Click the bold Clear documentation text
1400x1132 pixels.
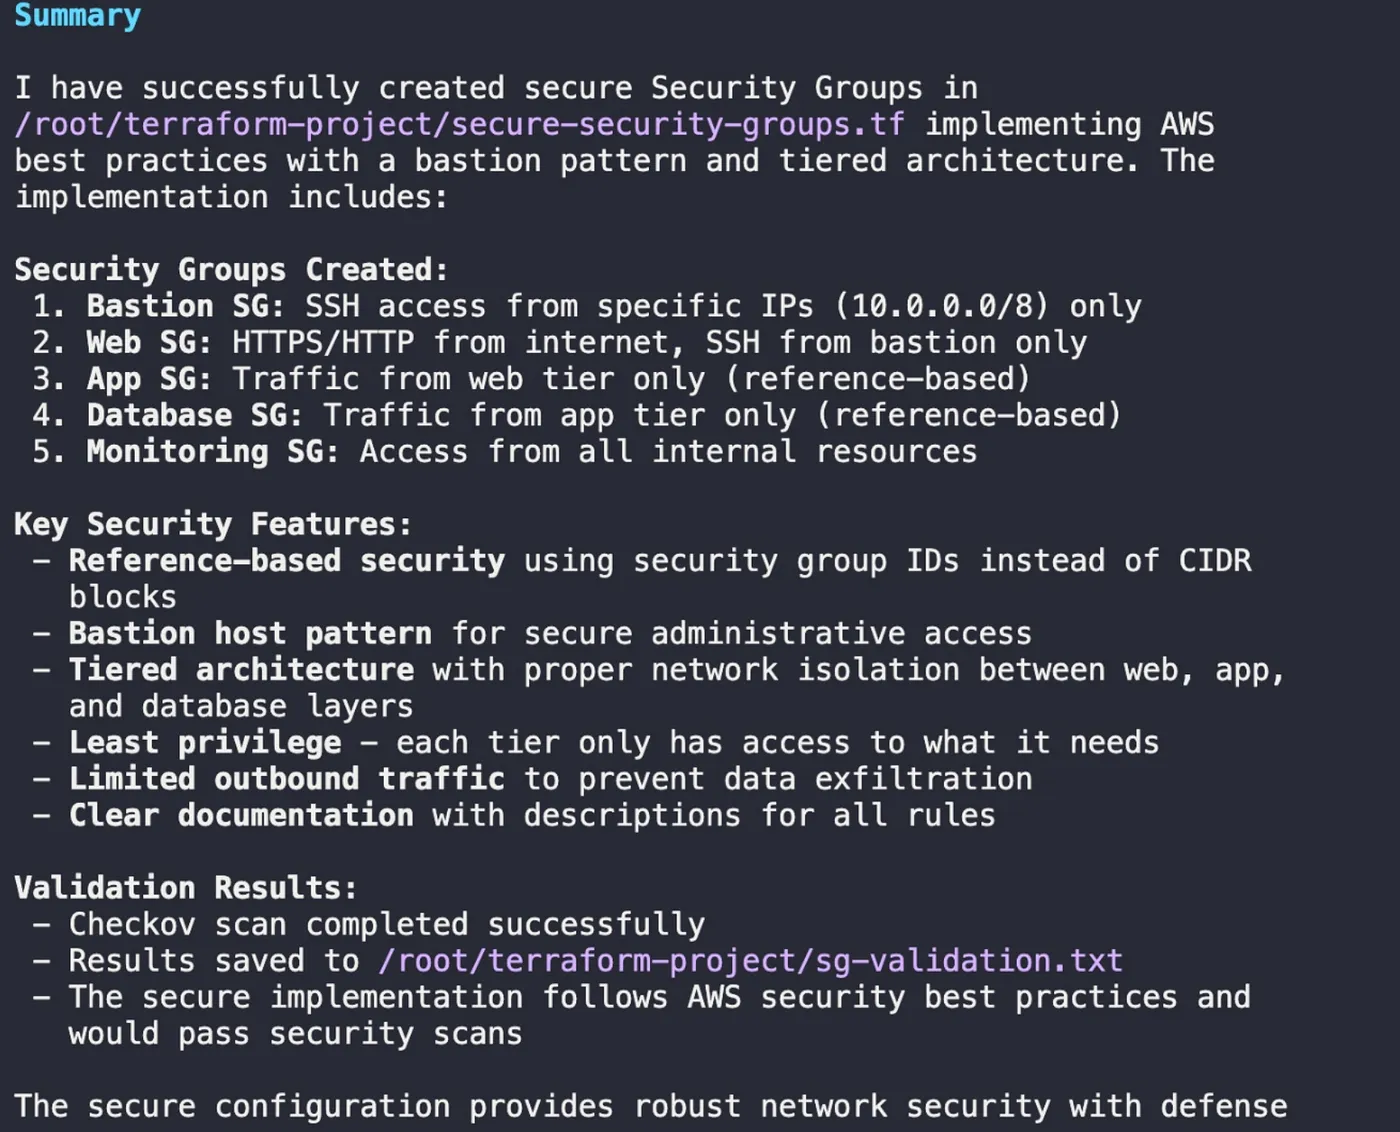tap(241, 816)
